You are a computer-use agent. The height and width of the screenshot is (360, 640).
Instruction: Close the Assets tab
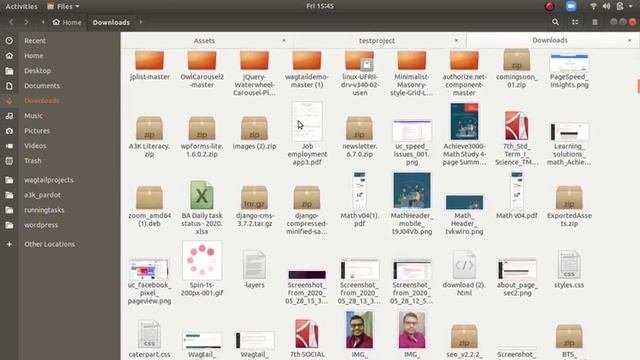(x=284, y=40)
